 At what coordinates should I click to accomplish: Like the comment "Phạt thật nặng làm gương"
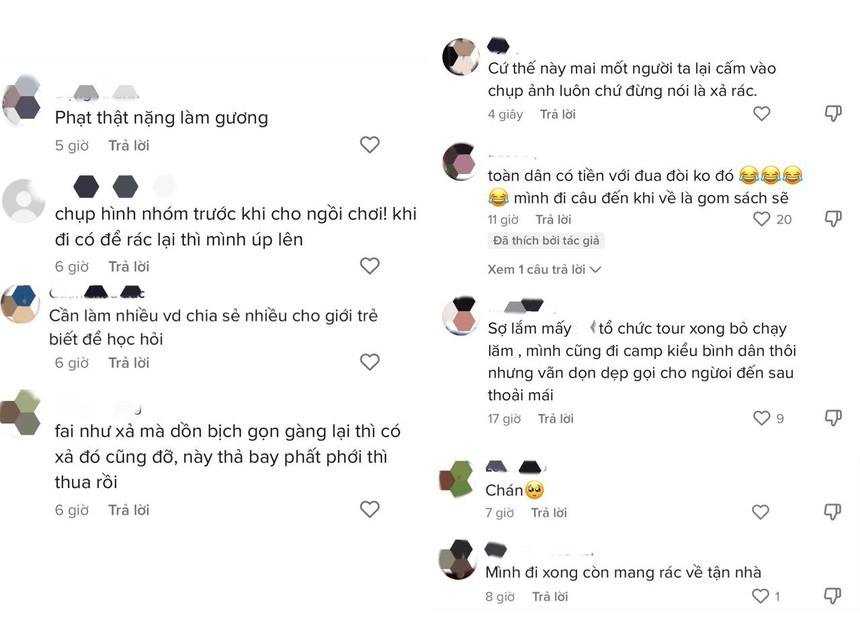pos(370,145)
